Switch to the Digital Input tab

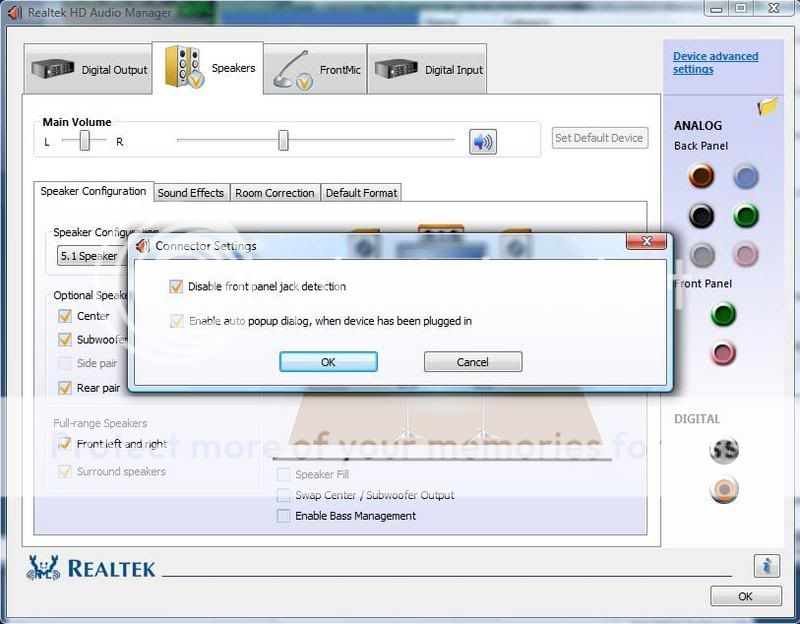[x=427, y=69]
